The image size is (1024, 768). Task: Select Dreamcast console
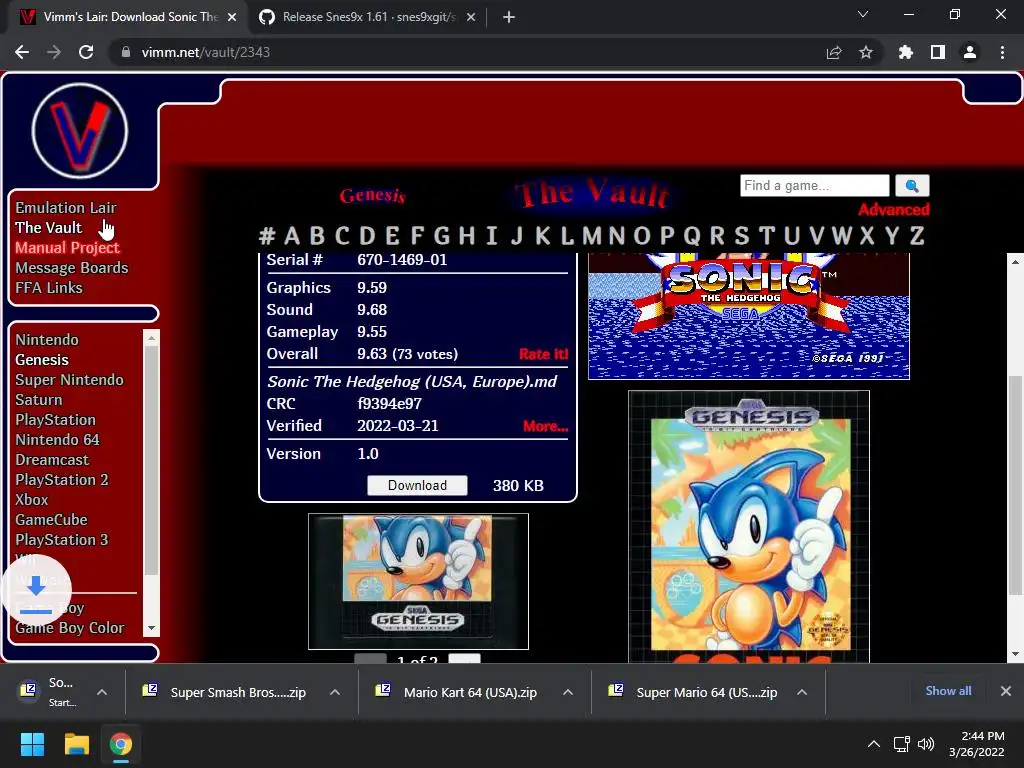(52, 460)
